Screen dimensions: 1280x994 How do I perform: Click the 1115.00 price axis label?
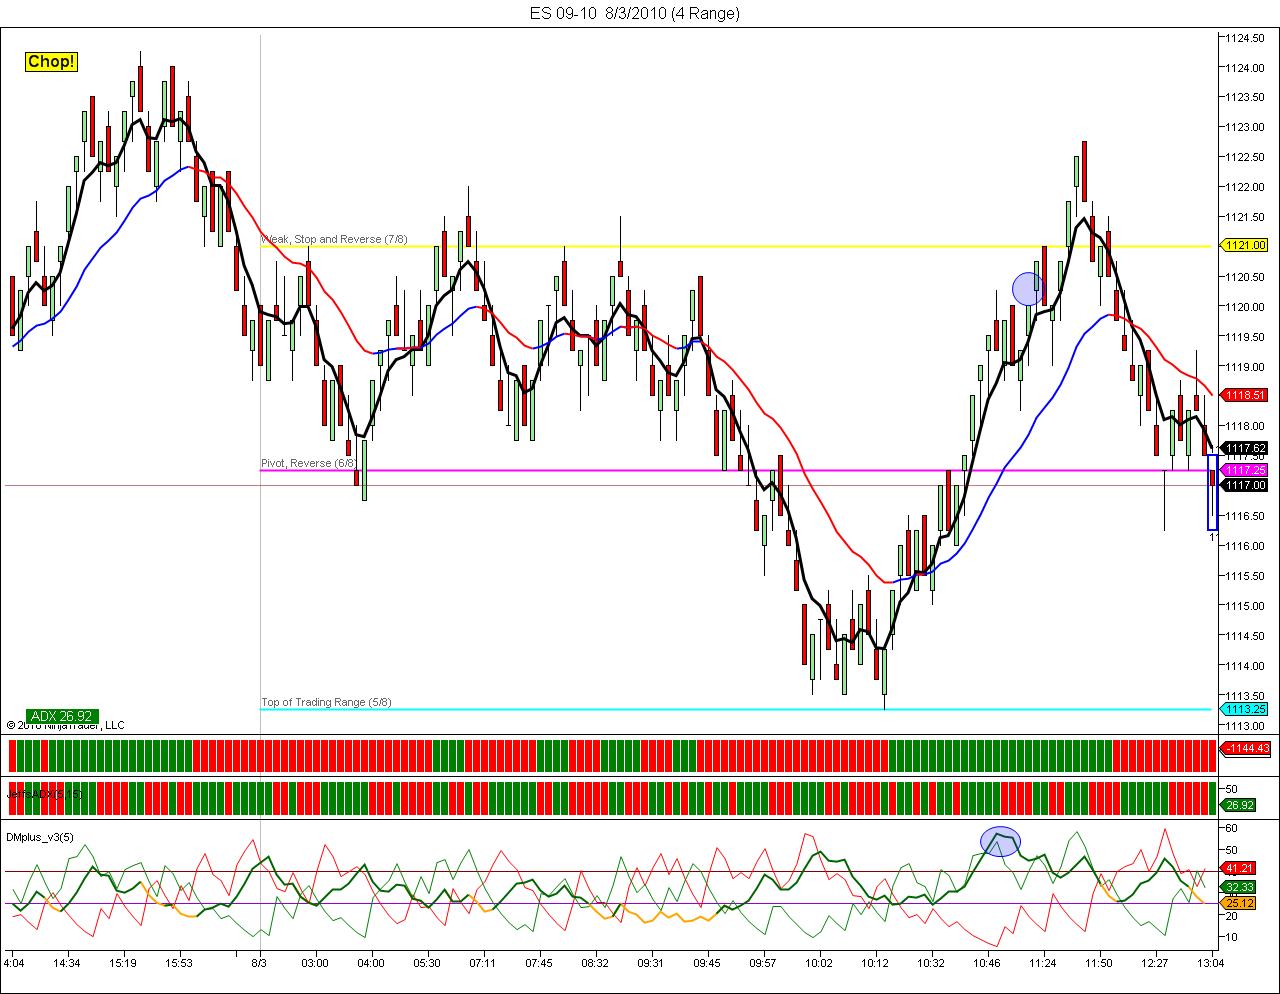click(1244, 605)
